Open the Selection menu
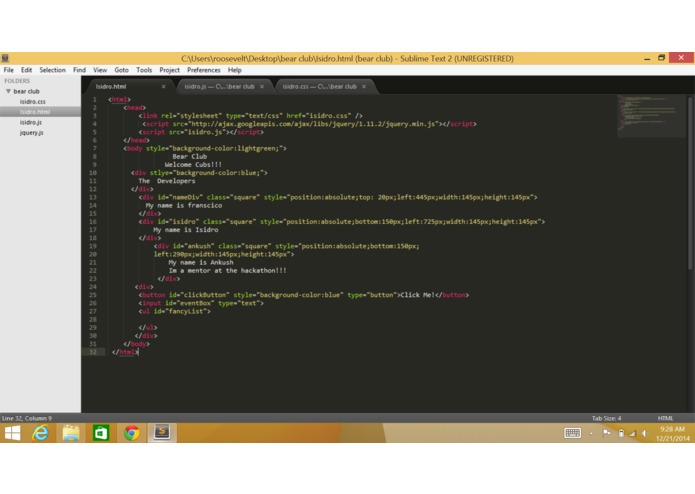 click(x=52, y=70)
